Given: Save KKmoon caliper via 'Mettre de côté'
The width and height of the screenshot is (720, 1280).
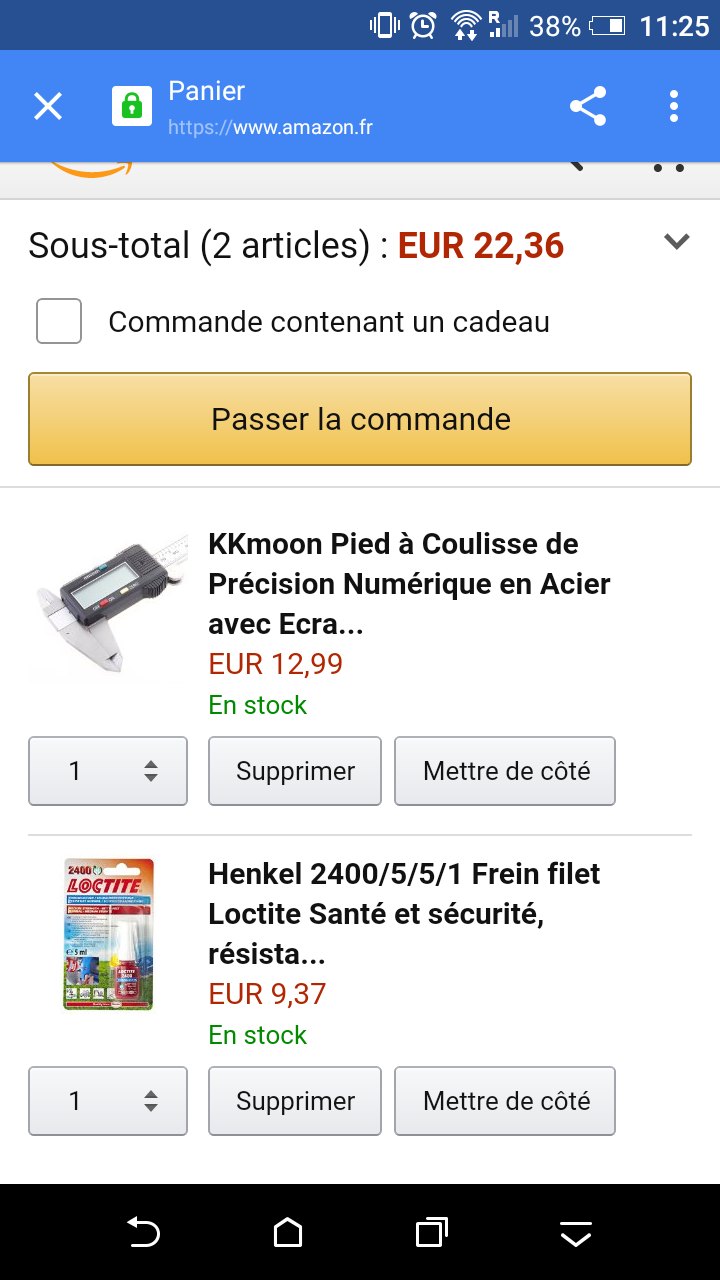Looking at the screenshot, I should (505, 771).
